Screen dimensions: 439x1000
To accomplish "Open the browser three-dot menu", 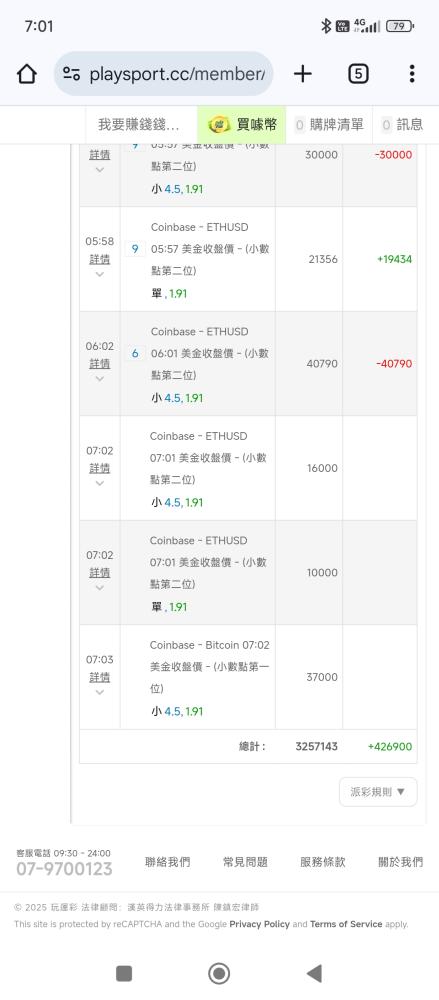I will (x=412, y=74).
